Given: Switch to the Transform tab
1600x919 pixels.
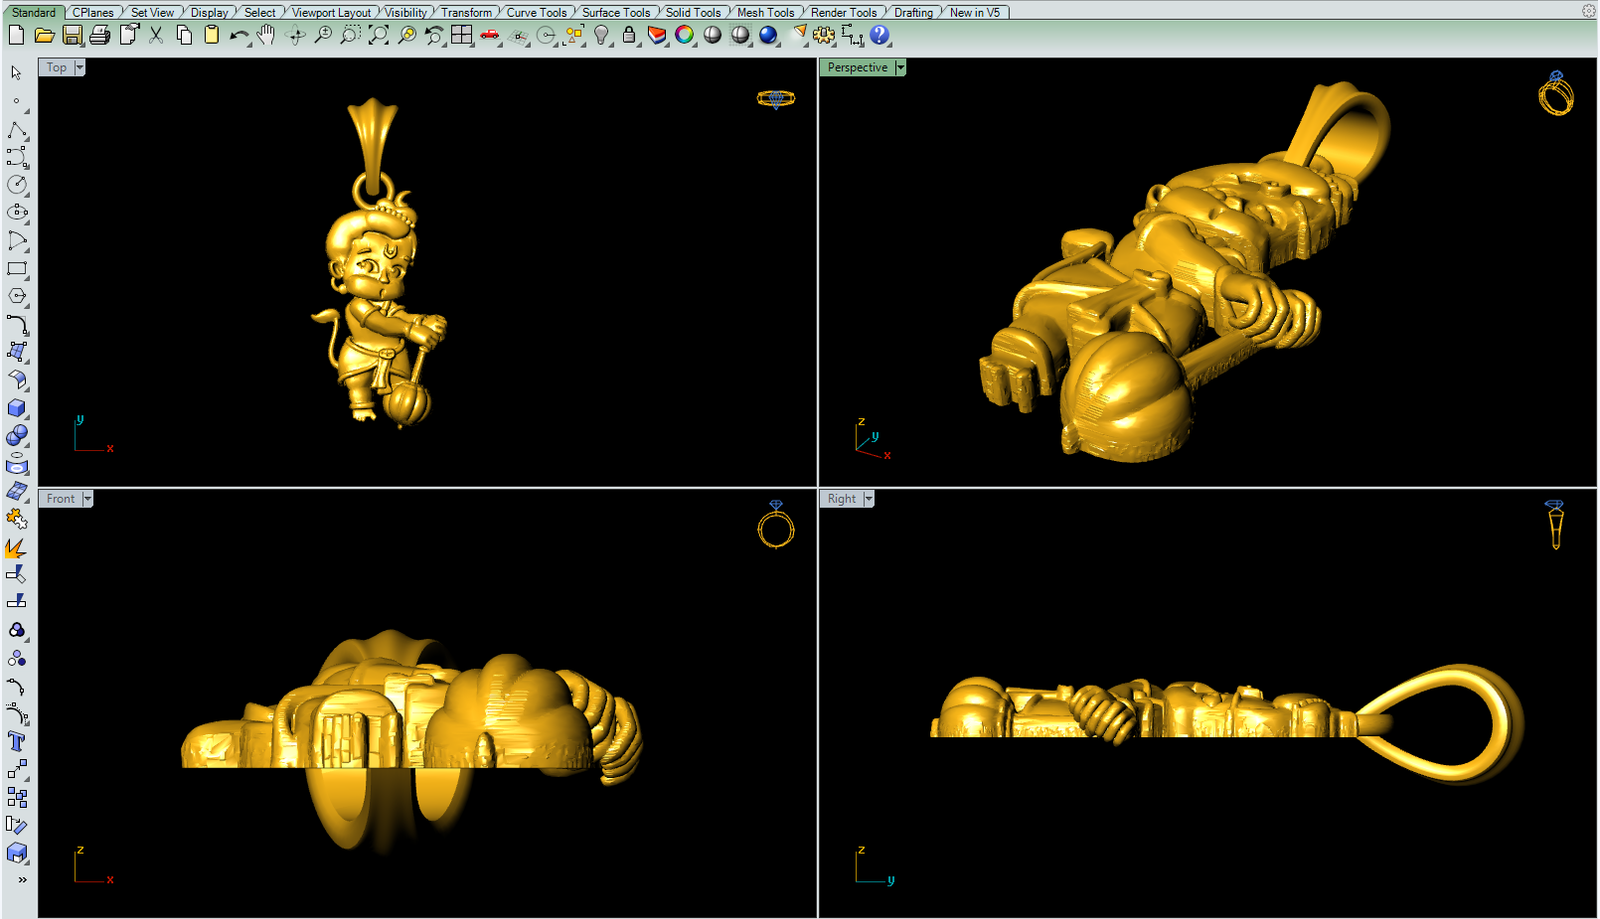Looking at the screenshot, I should click(466, 12).
